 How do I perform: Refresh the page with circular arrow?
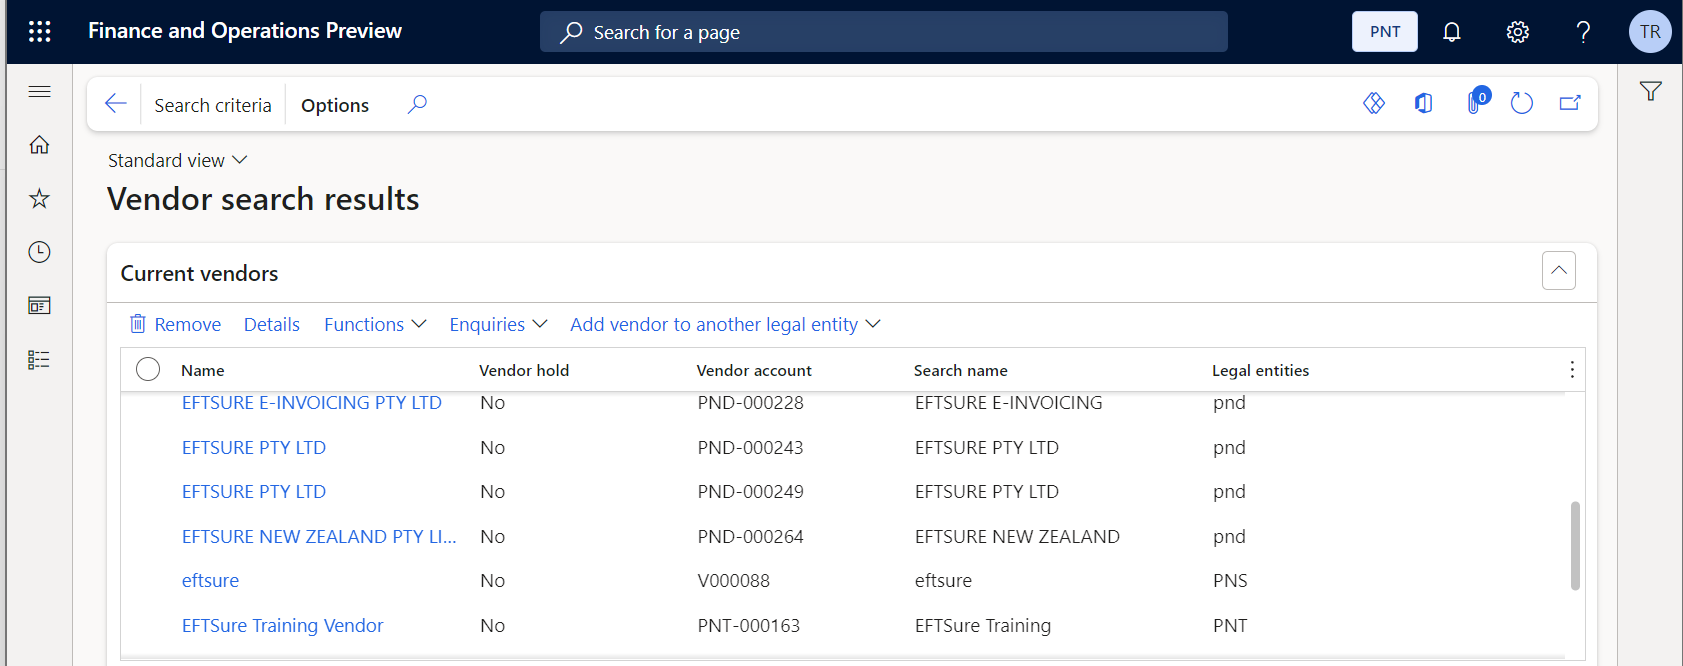pyautogui.click(x=1522, y=103)
